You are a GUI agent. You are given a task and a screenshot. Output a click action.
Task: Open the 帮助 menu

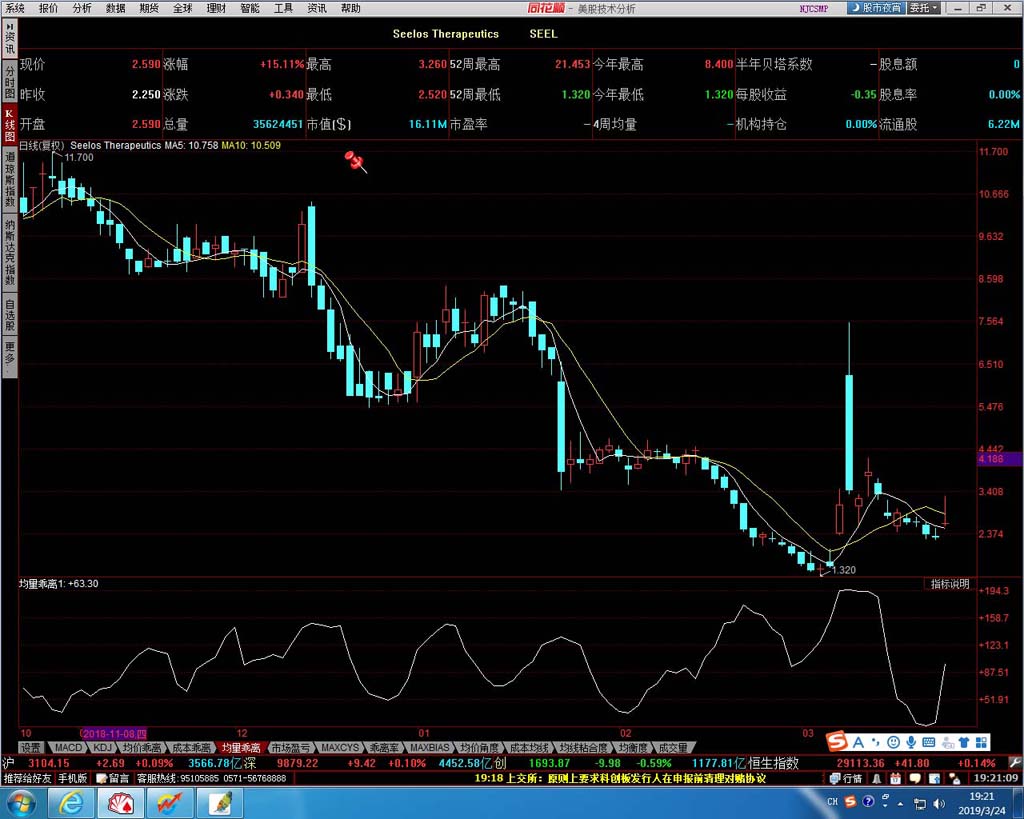click(351, 8)
